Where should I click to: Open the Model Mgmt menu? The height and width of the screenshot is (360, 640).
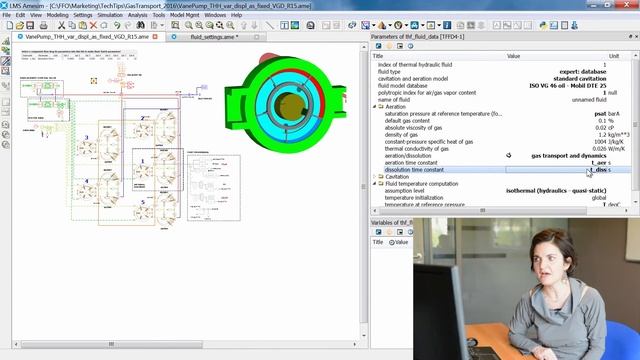click(184, 15)
